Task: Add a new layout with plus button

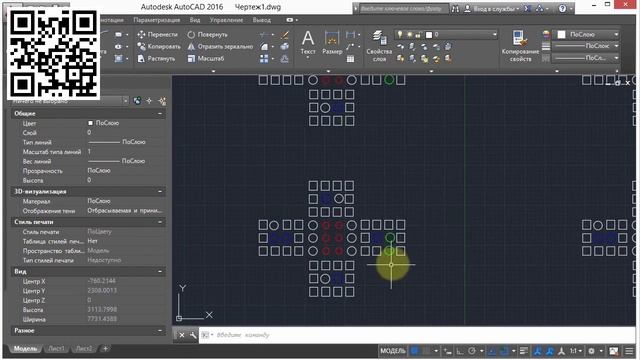Action: (105, 349)
